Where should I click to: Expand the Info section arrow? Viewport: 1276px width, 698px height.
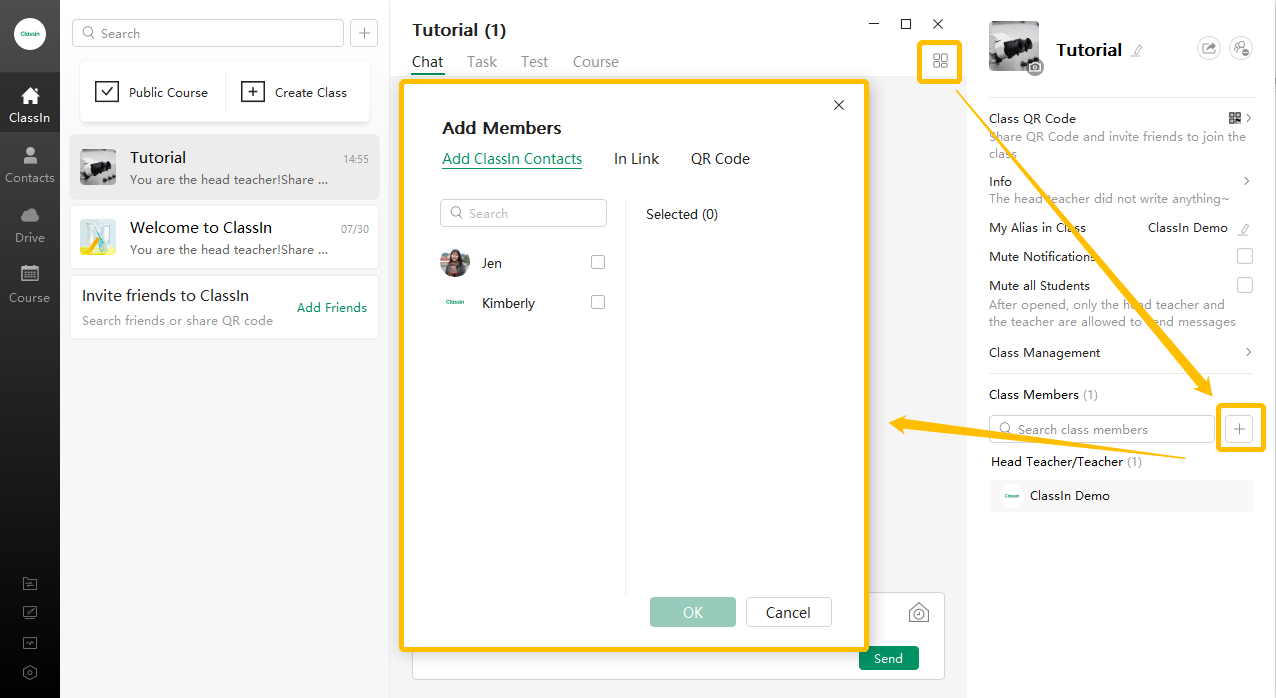point(1247,181)
